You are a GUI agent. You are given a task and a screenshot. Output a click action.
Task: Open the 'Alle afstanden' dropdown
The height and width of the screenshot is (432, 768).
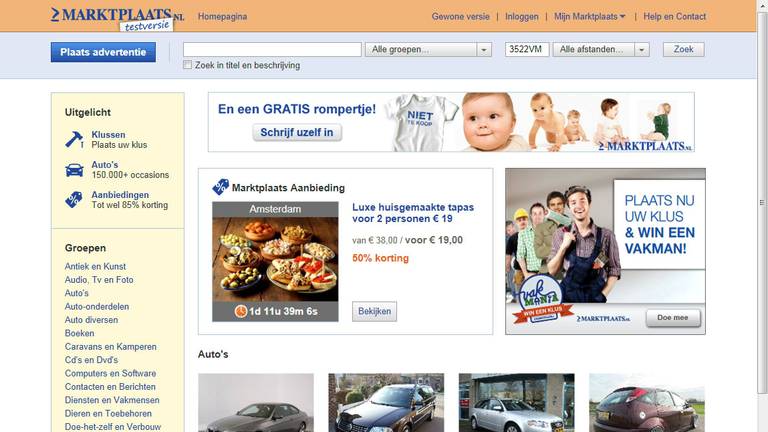(x=602, y=49)
